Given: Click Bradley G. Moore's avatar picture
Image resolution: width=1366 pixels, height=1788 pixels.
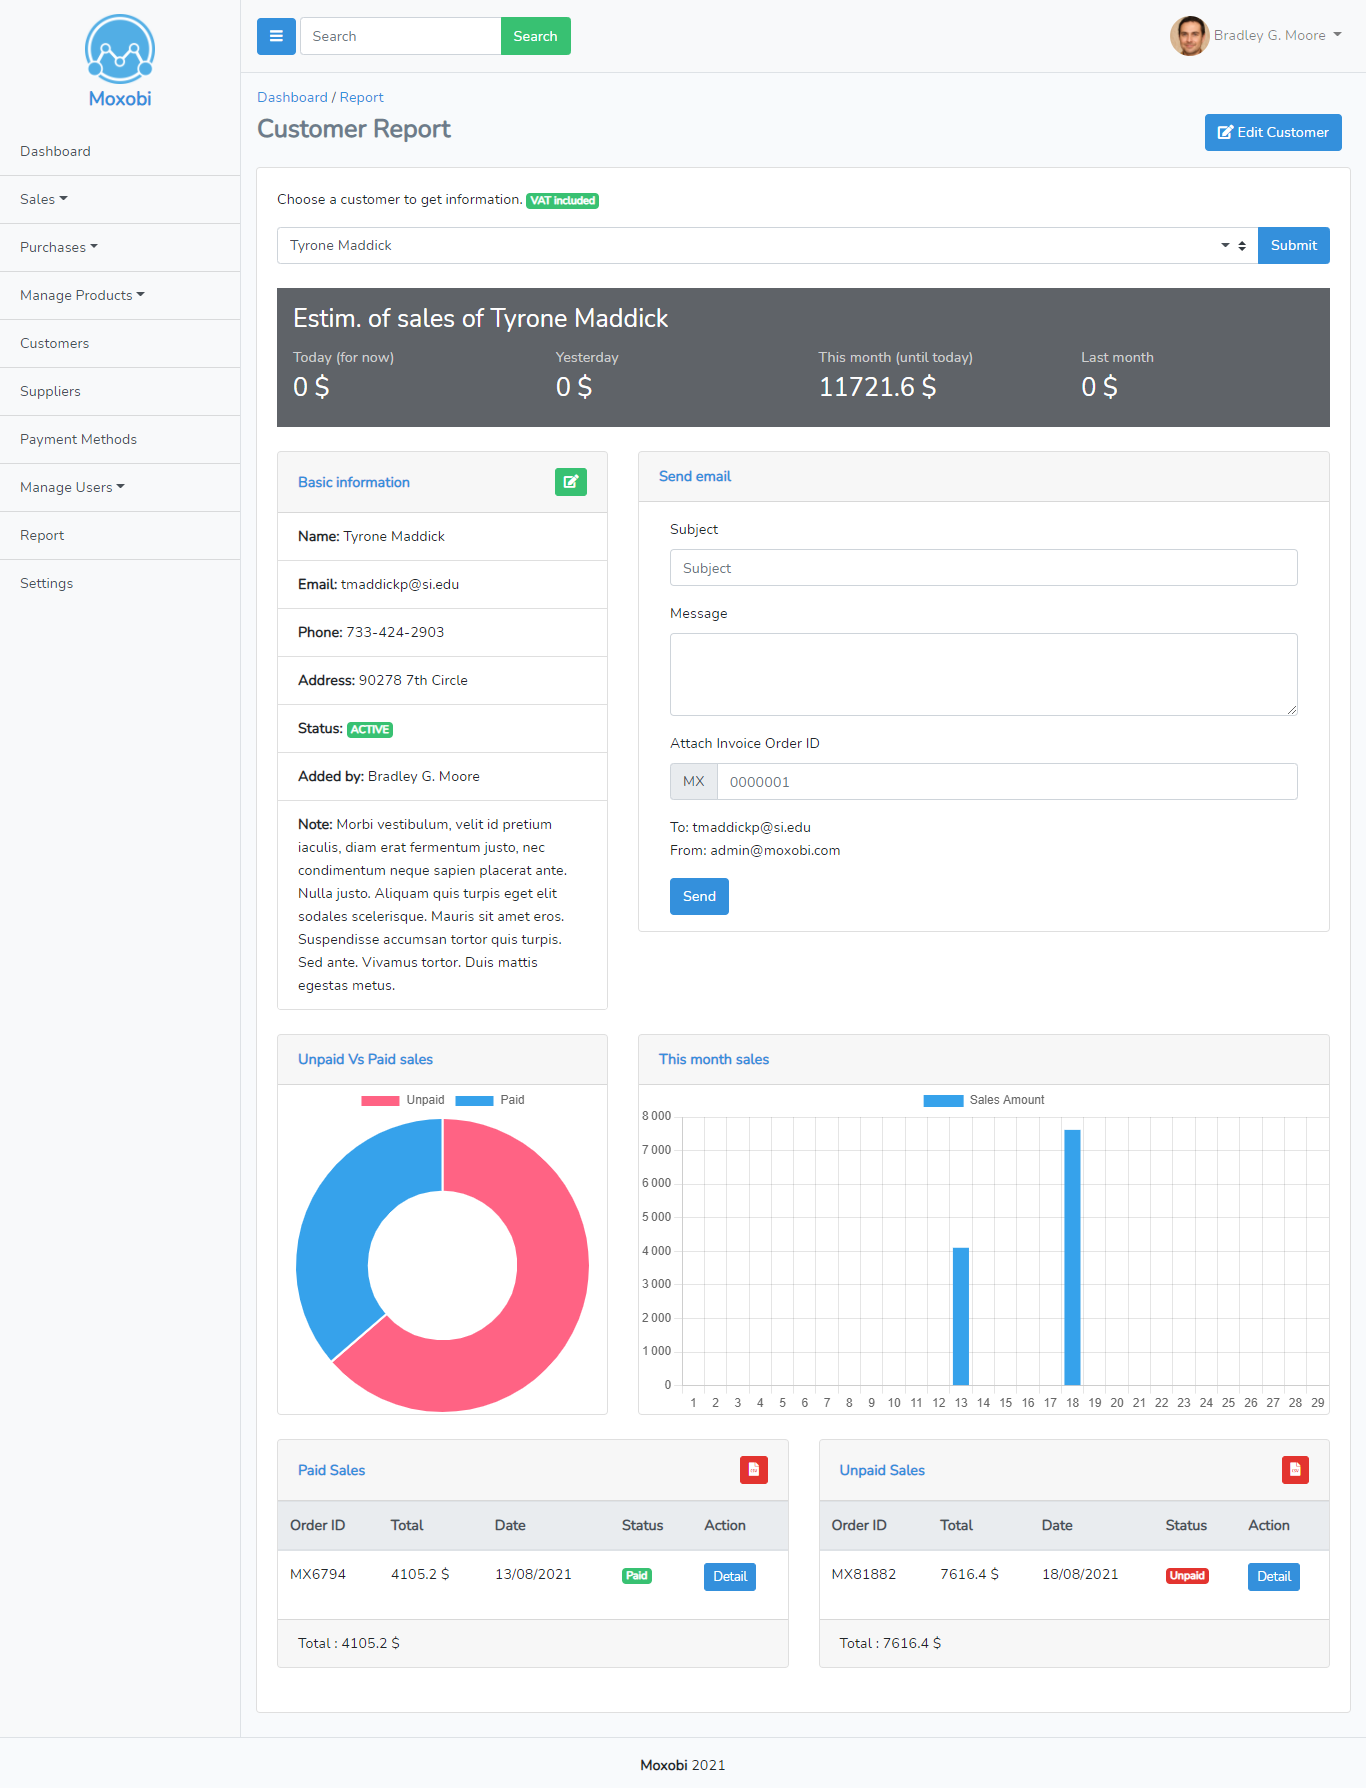Looking at the screenshot, I should [1189, 36].
